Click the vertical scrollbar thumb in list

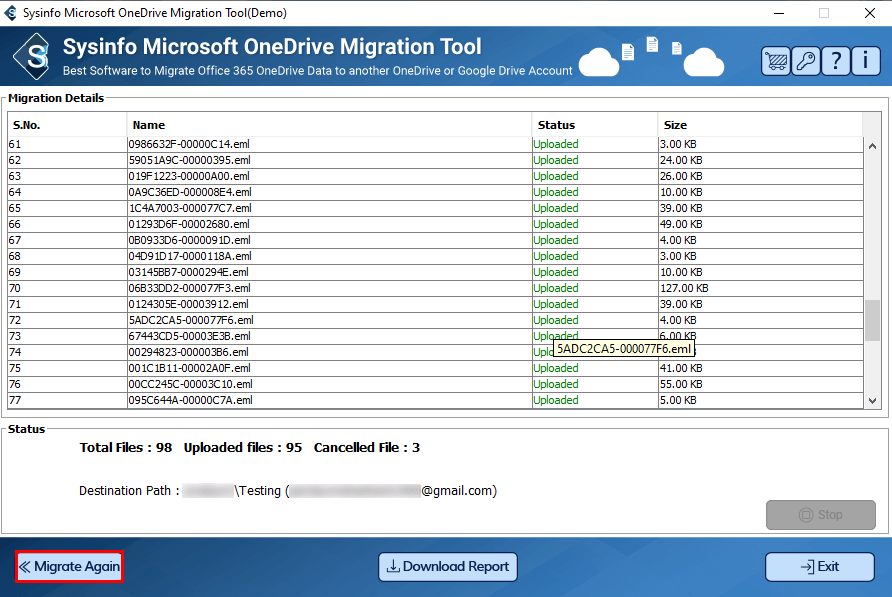coord(872,320)
